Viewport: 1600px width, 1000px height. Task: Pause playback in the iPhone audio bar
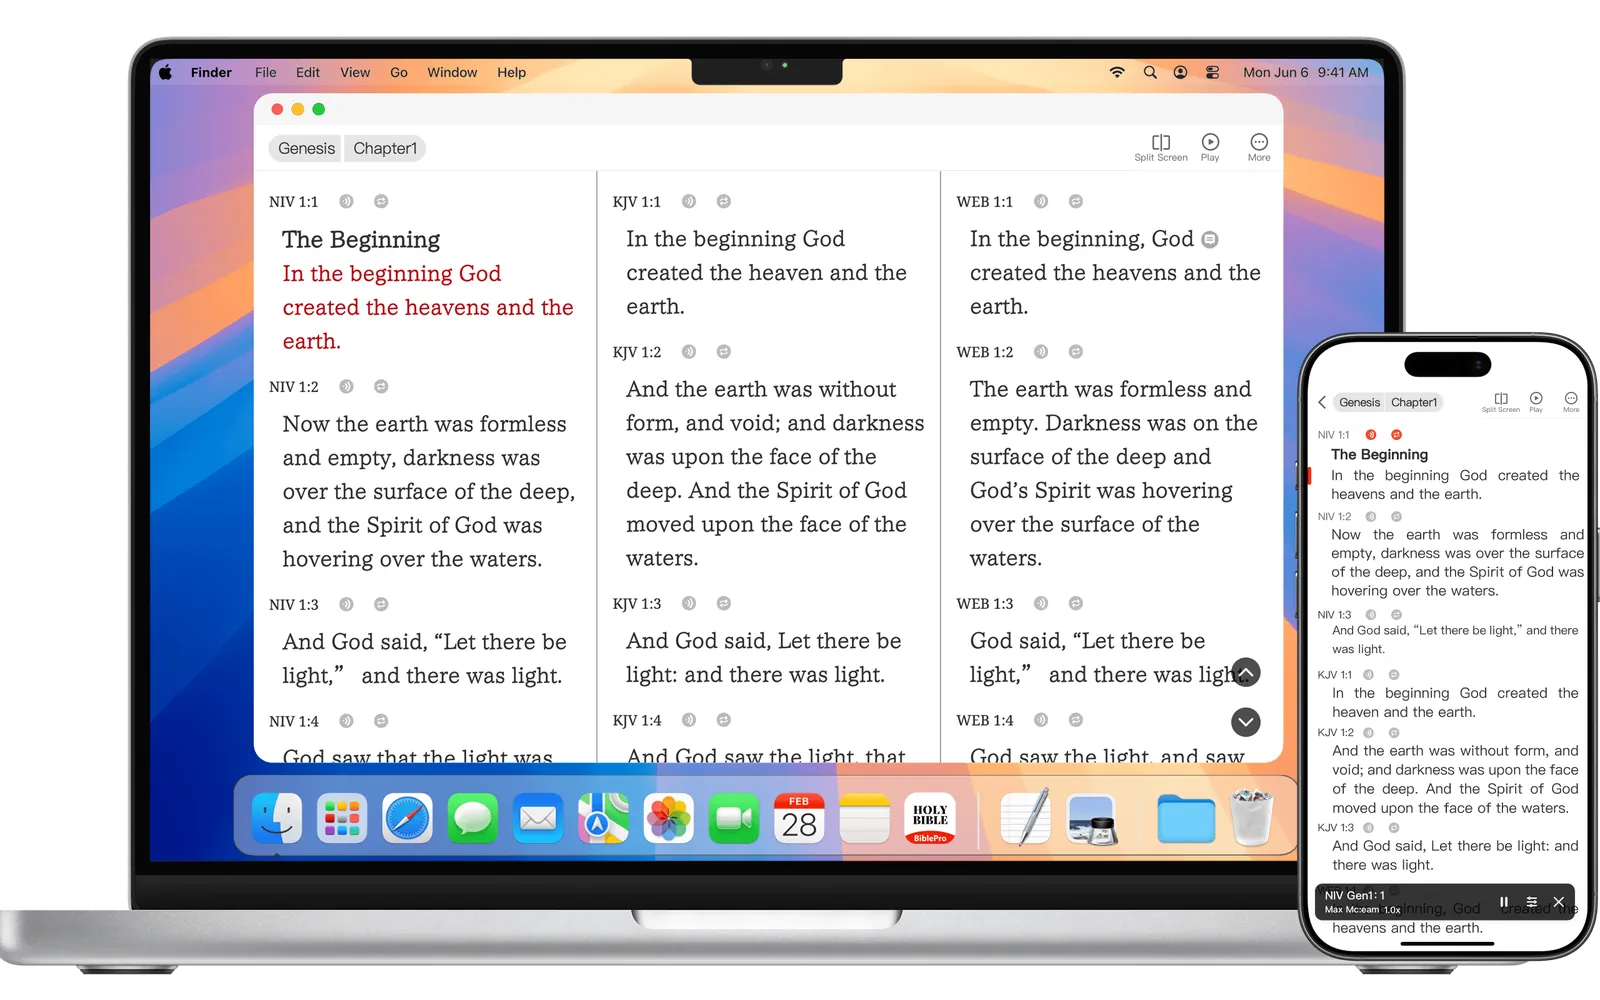(1503, 902)
